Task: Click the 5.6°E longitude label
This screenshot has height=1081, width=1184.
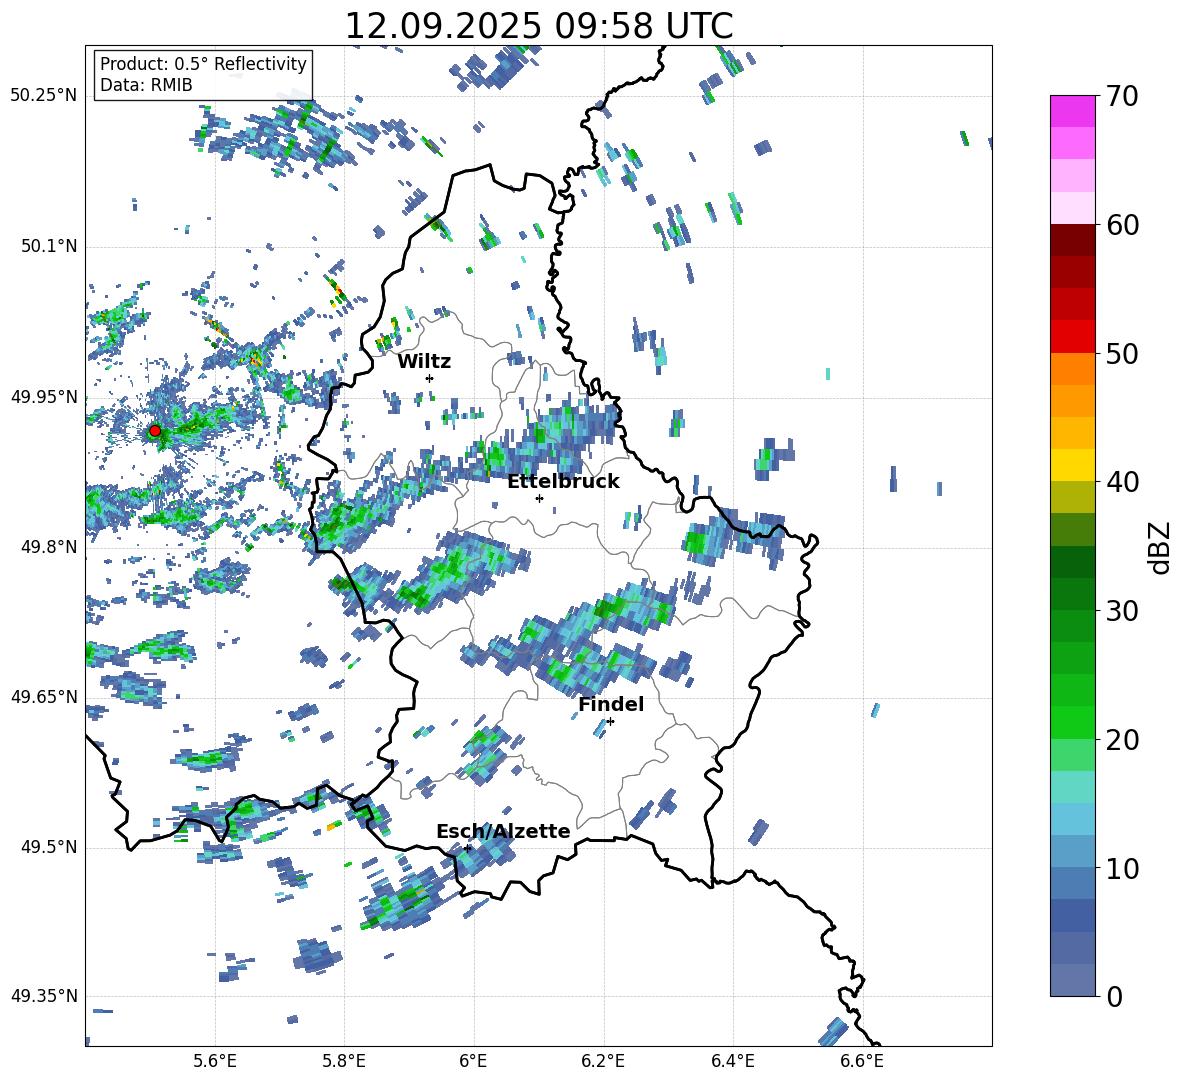Action: point(215,1061)
